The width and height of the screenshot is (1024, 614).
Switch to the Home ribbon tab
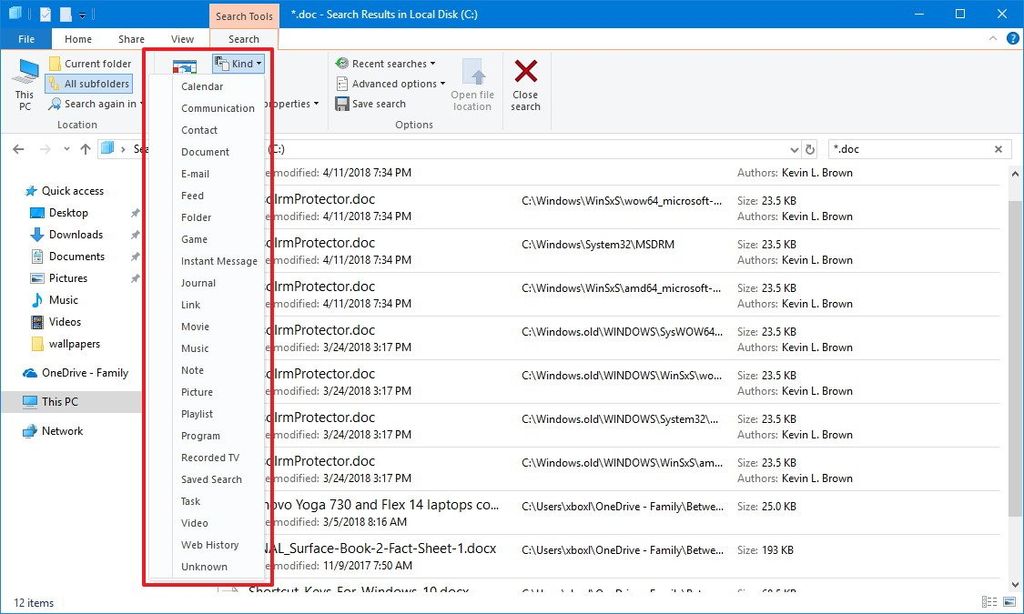click(x=77, y=38)
